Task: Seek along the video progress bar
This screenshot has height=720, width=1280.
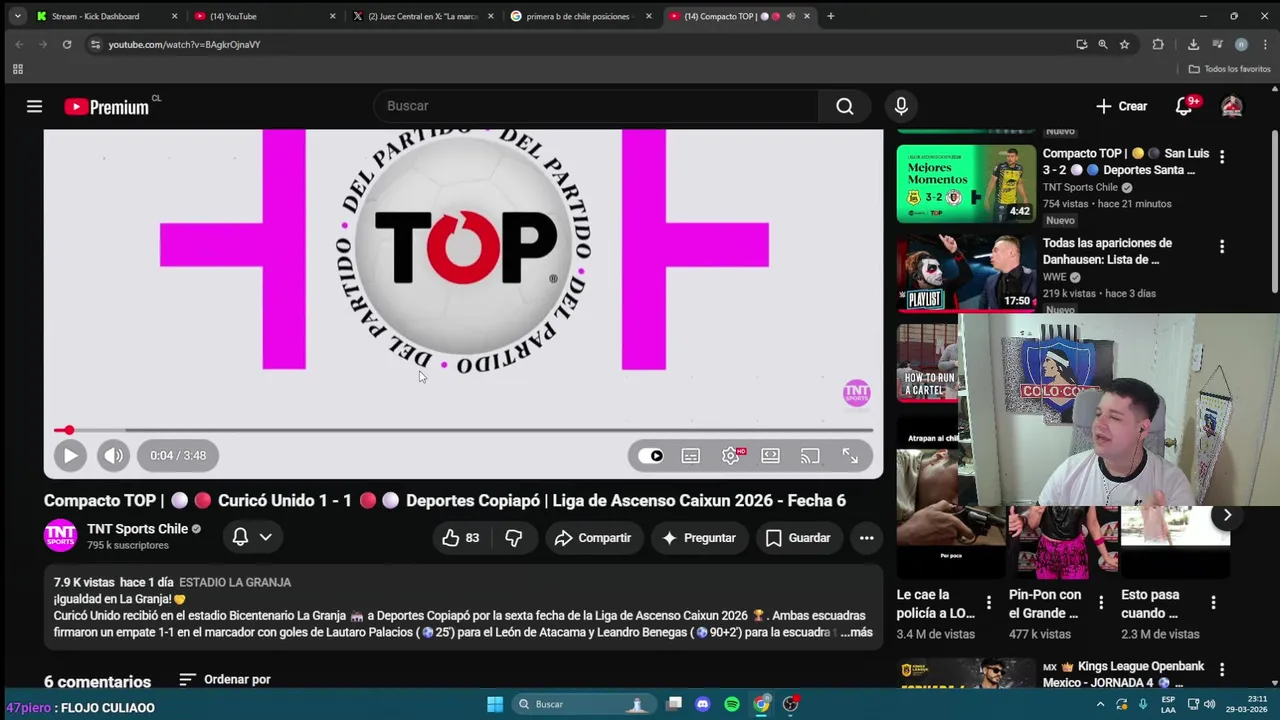Action: 463,430
